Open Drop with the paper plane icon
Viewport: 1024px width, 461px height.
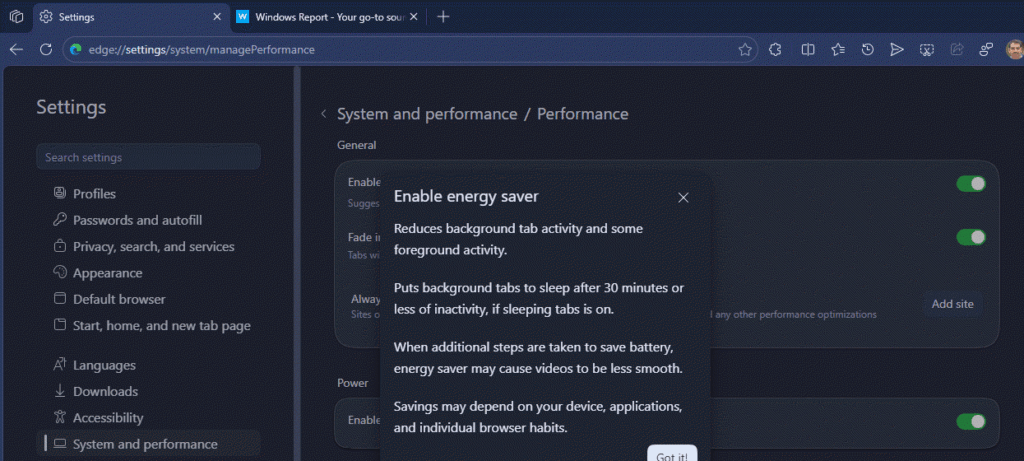point(897,50)
